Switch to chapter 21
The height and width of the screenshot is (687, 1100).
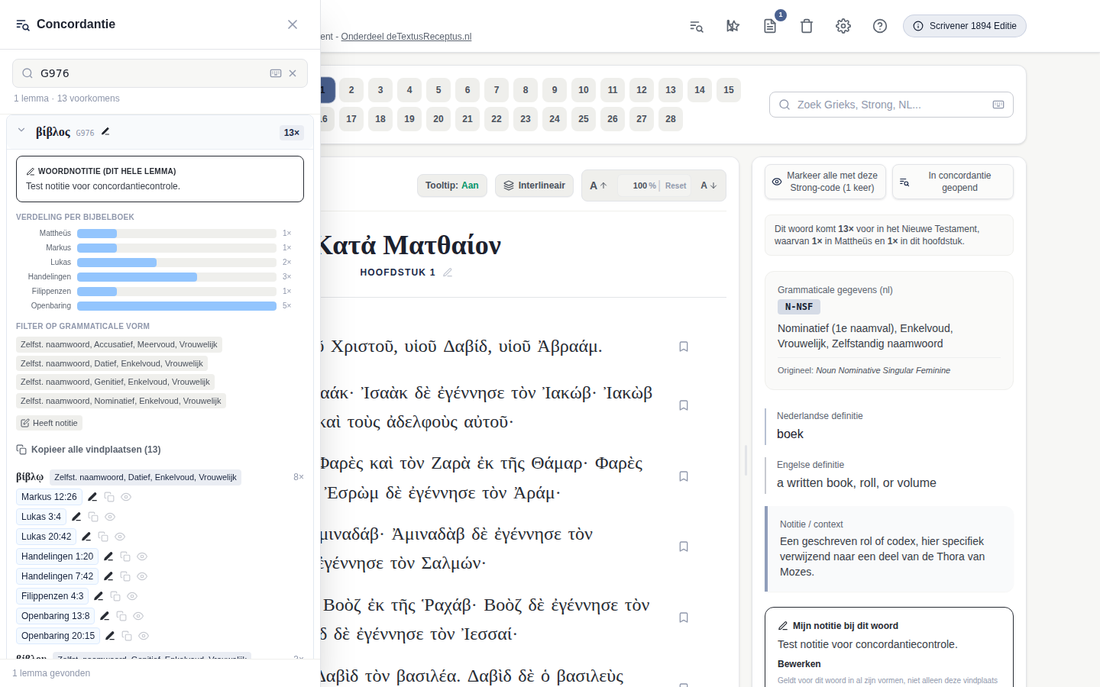point(467,119)
